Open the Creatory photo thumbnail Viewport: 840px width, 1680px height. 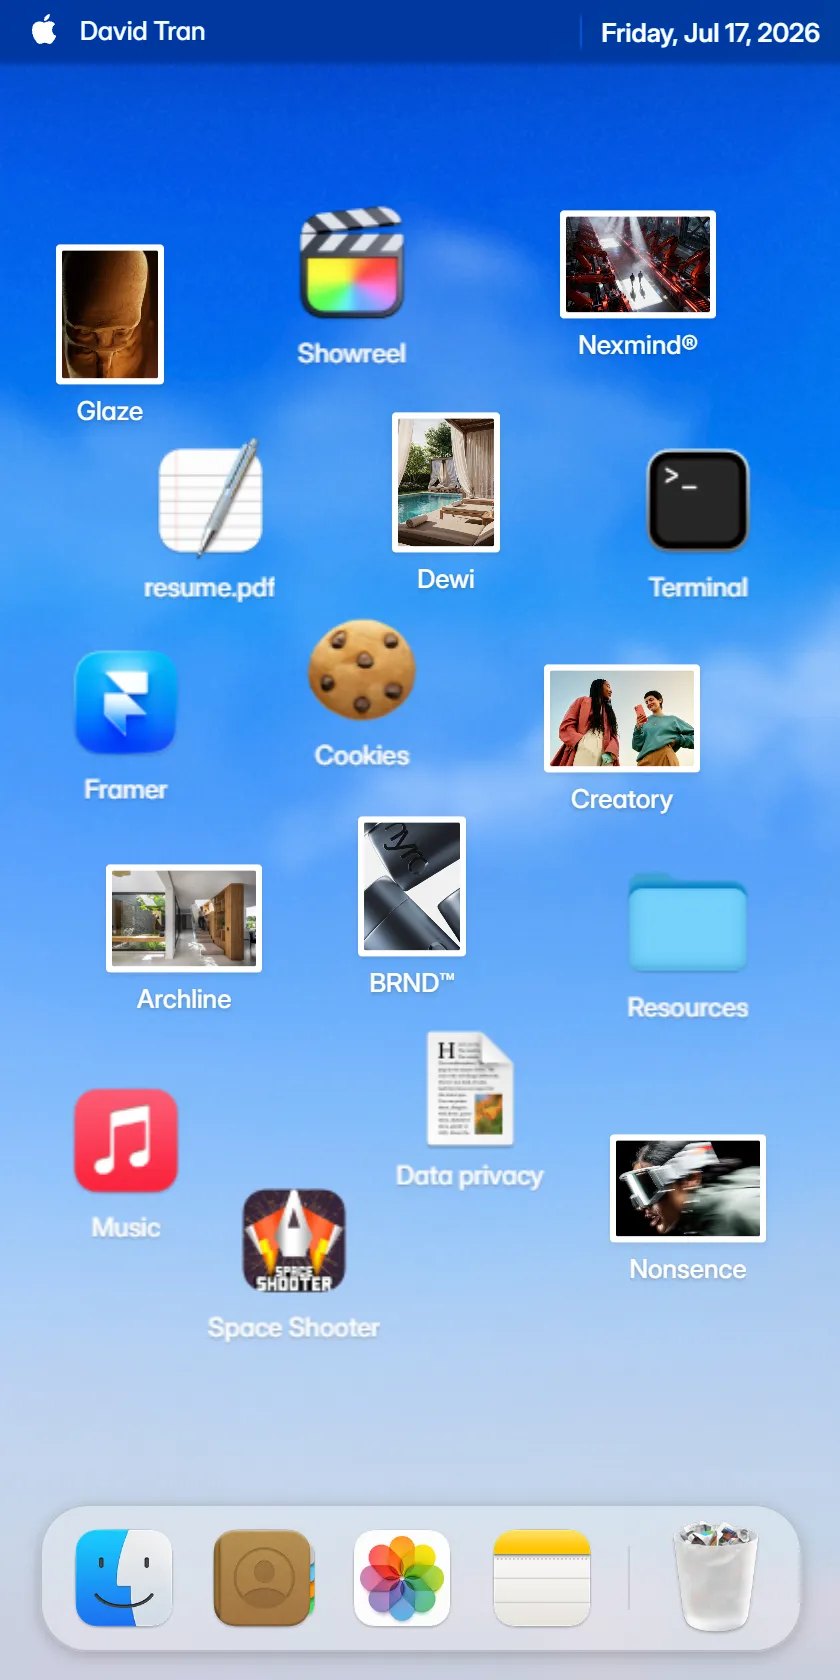622,718
